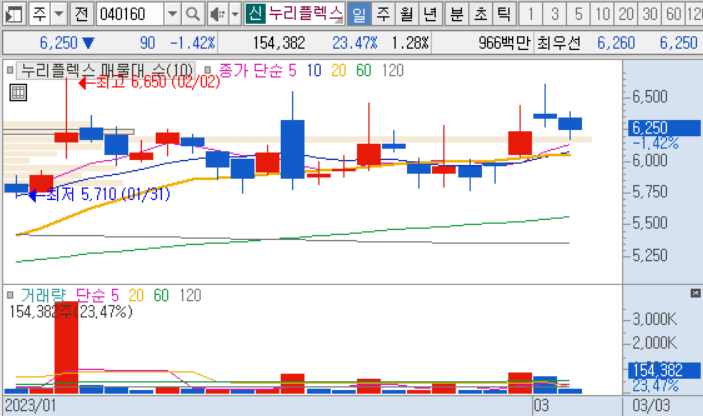Viewport: 703px width, 416px height.
Task: Click the gray 120 price moving average label
Action: pos(393,70)
